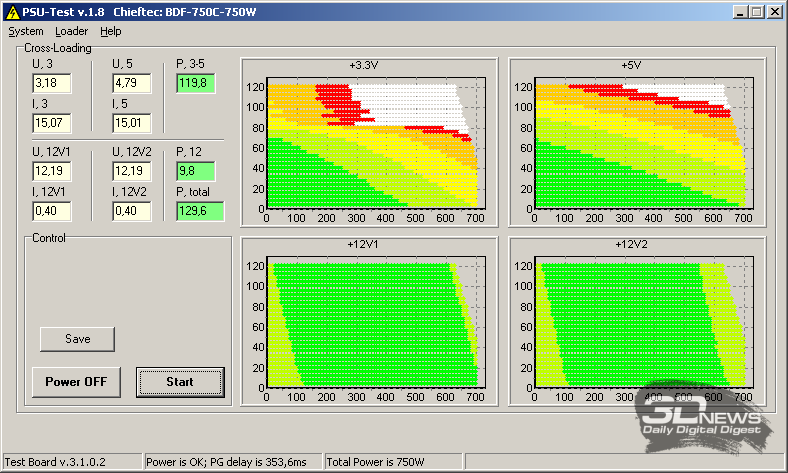The width and height of the screenshot is (788, 473).
Task: Click the +5V cross-load chart
Action: click(637, 142)
